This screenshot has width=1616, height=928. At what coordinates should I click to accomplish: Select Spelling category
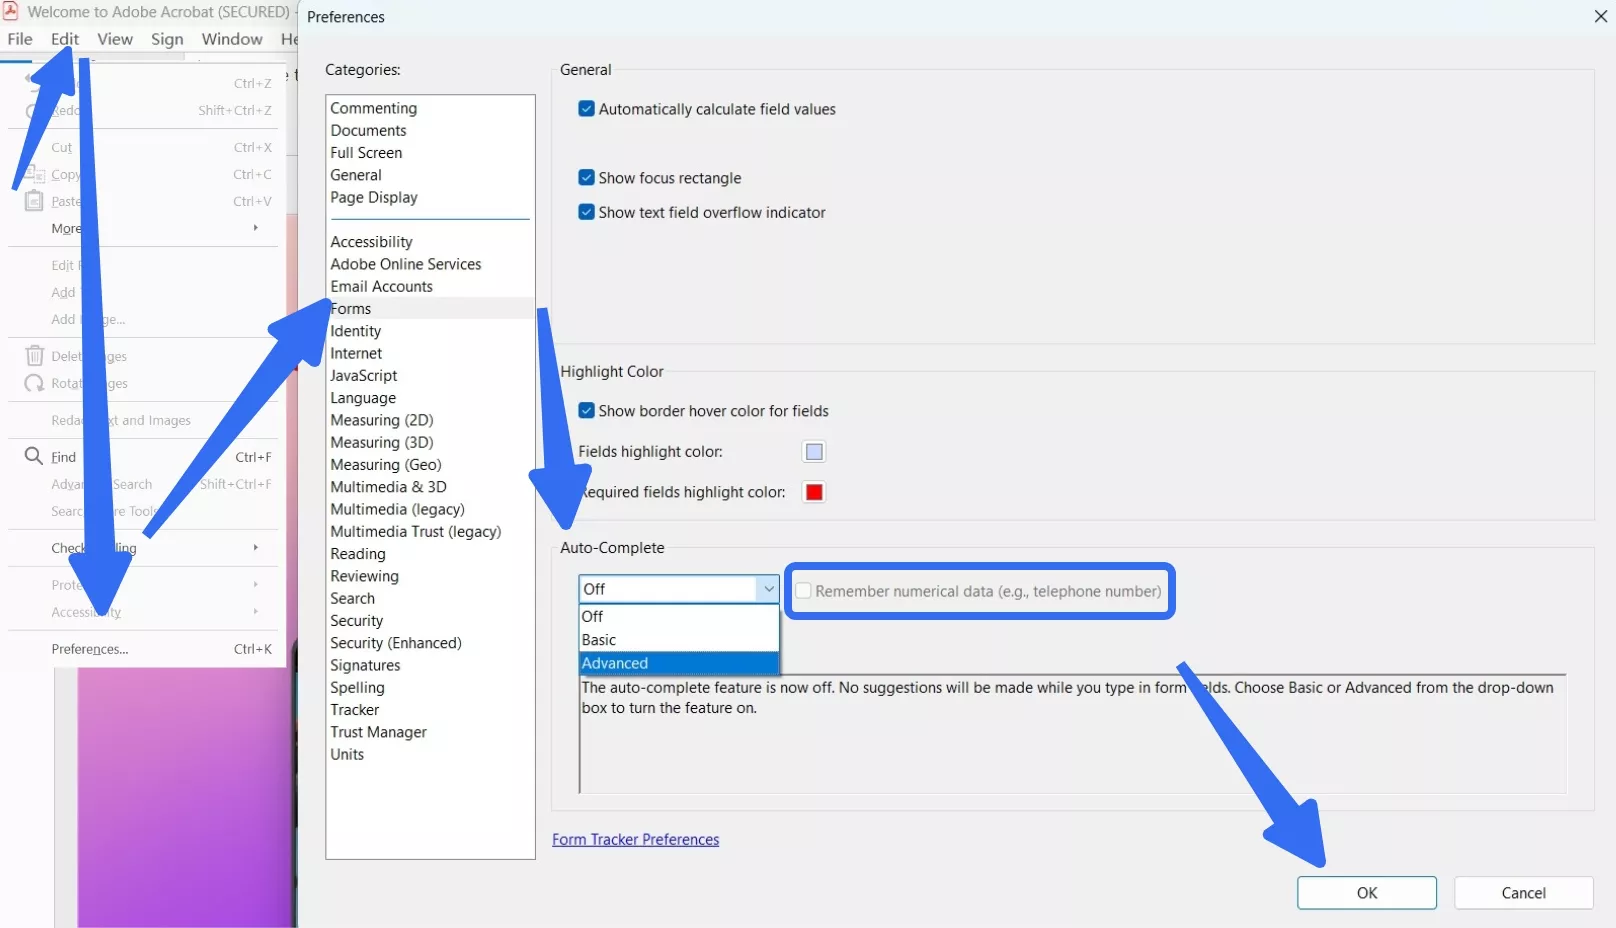[x=358, y=688]
